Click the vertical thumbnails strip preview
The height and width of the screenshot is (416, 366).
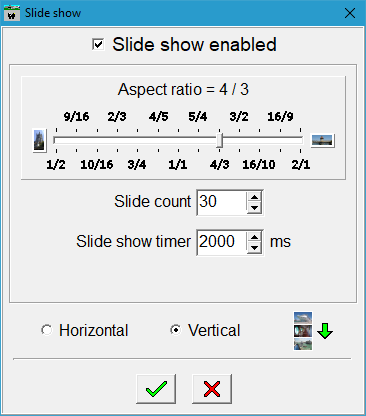(303, 331)
